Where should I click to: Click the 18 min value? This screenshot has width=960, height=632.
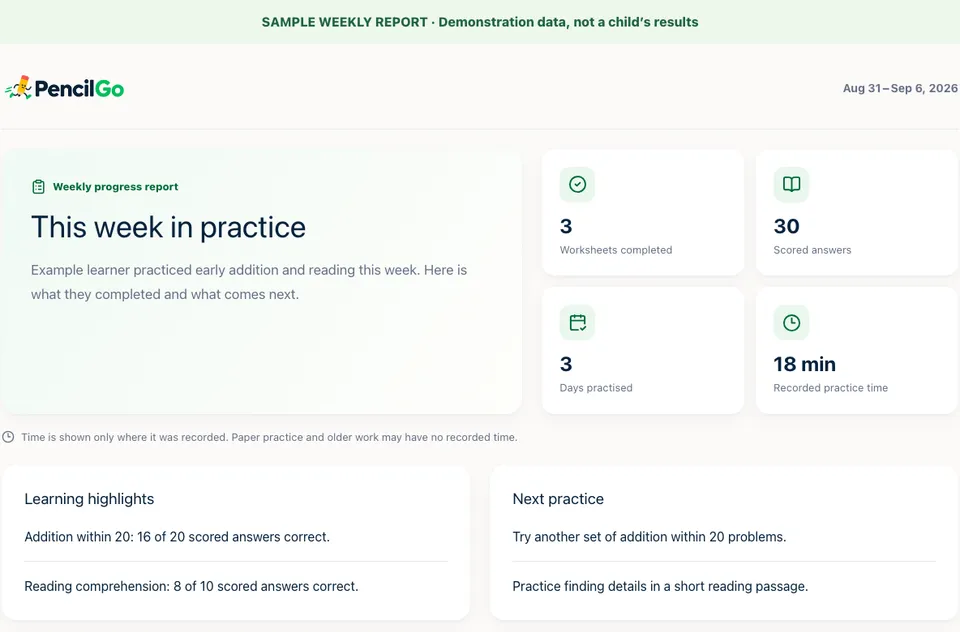[804, 364]
